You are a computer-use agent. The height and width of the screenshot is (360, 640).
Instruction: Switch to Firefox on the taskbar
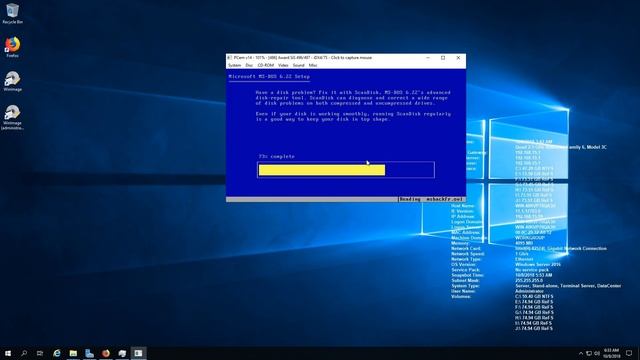tap(106, 353)
